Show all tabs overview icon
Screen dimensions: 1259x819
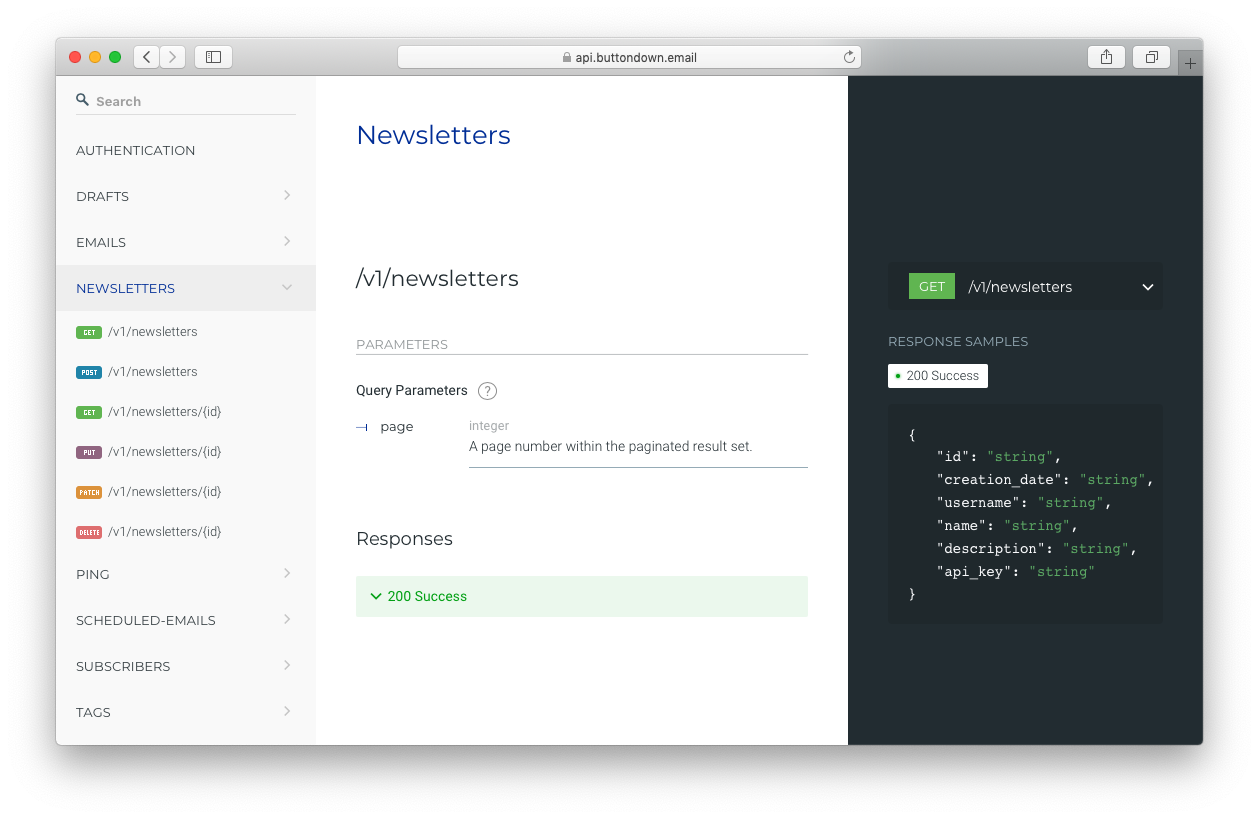[1151, 57]
